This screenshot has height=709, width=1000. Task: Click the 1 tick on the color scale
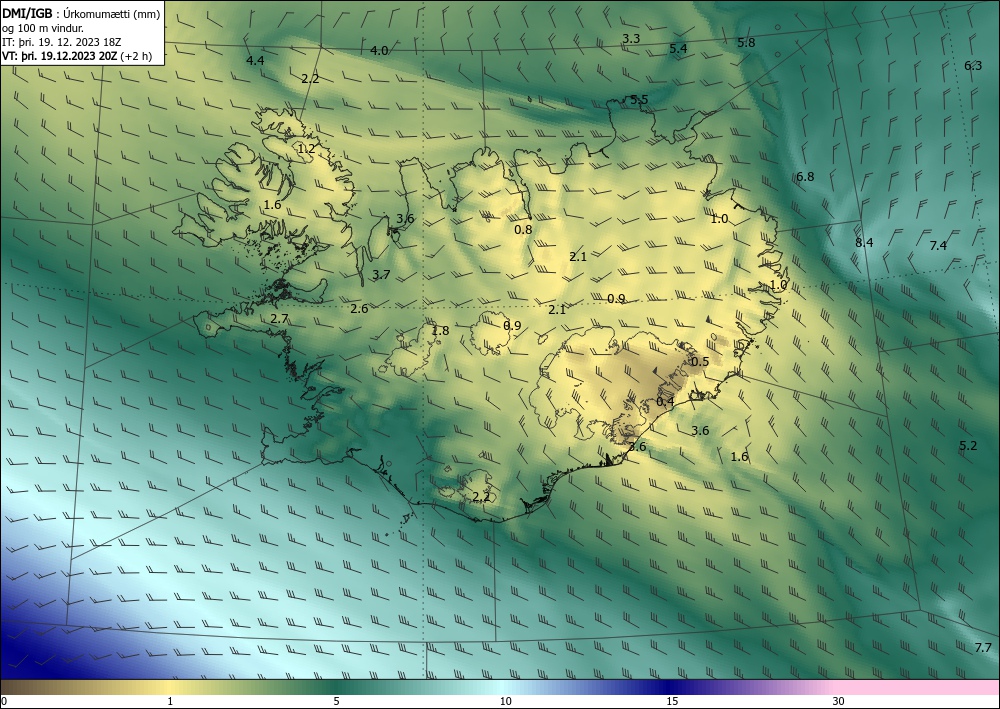tap(170, 701)
